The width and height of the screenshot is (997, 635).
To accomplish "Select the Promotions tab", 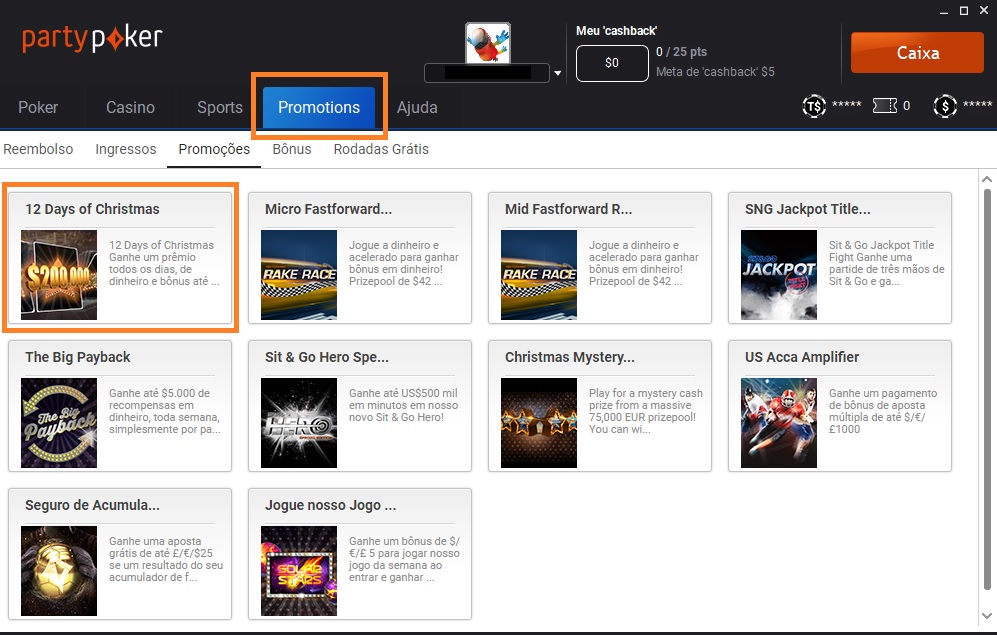I will tap(319, 107).
